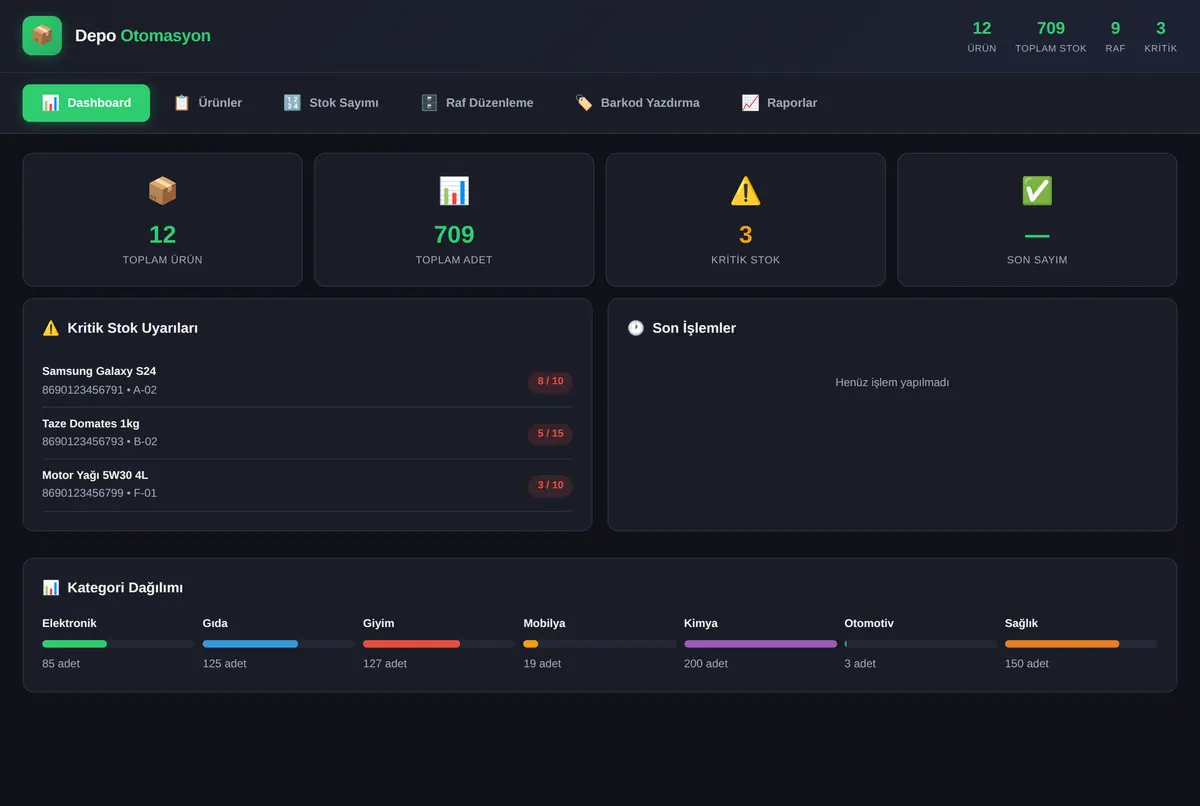
Task: Click the warning icon on Kritik Stok card
Action: 746,190
